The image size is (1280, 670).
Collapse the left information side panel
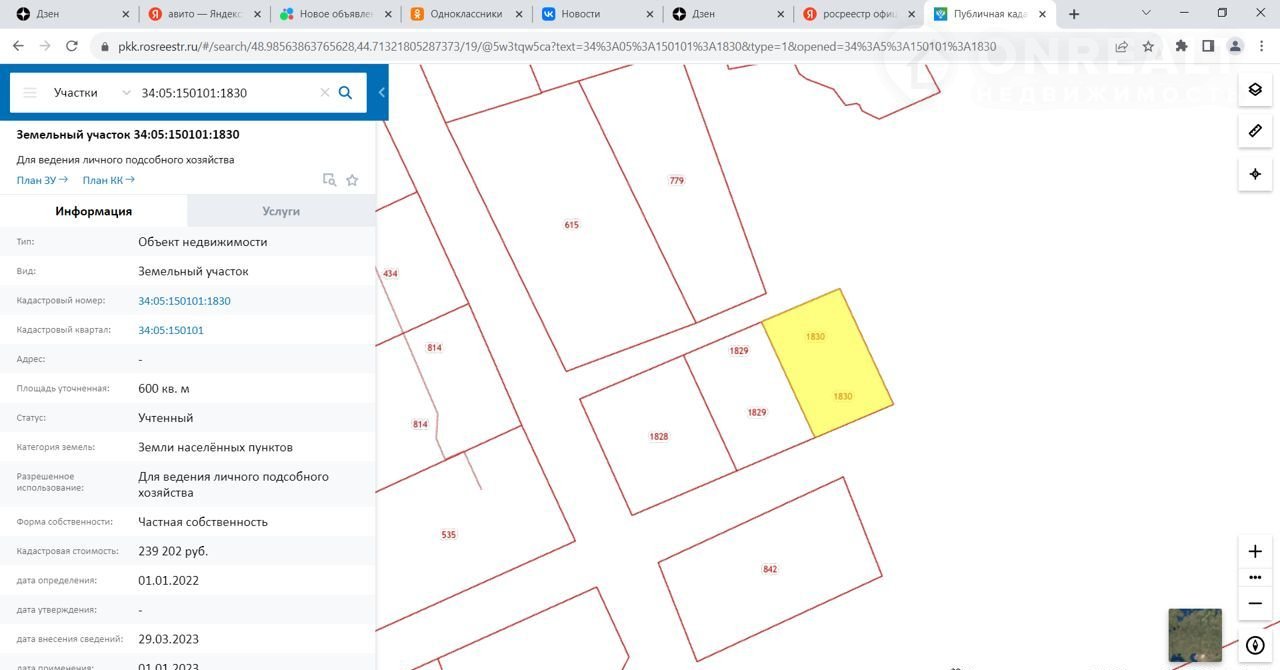pos(382,92)
